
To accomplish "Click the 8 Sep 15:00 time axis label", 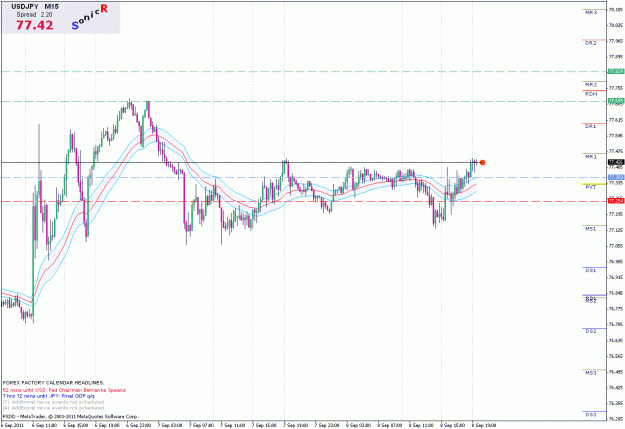I will click(452, 426).
